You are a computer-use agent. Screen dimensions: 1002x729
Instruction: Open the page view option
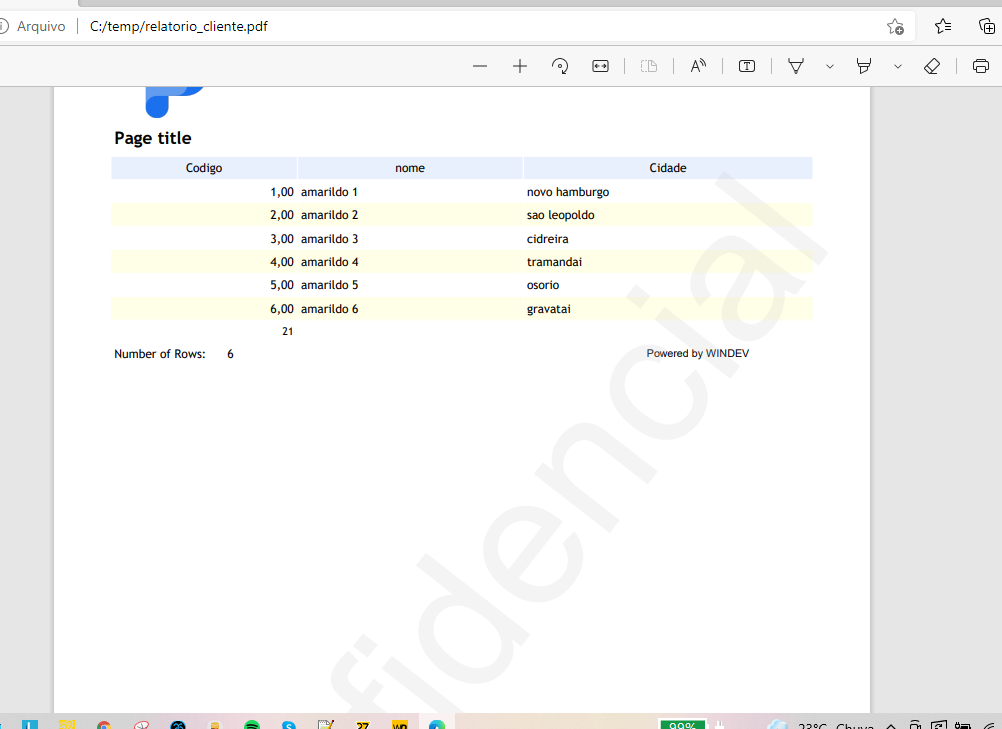click(x=649, y=66)
